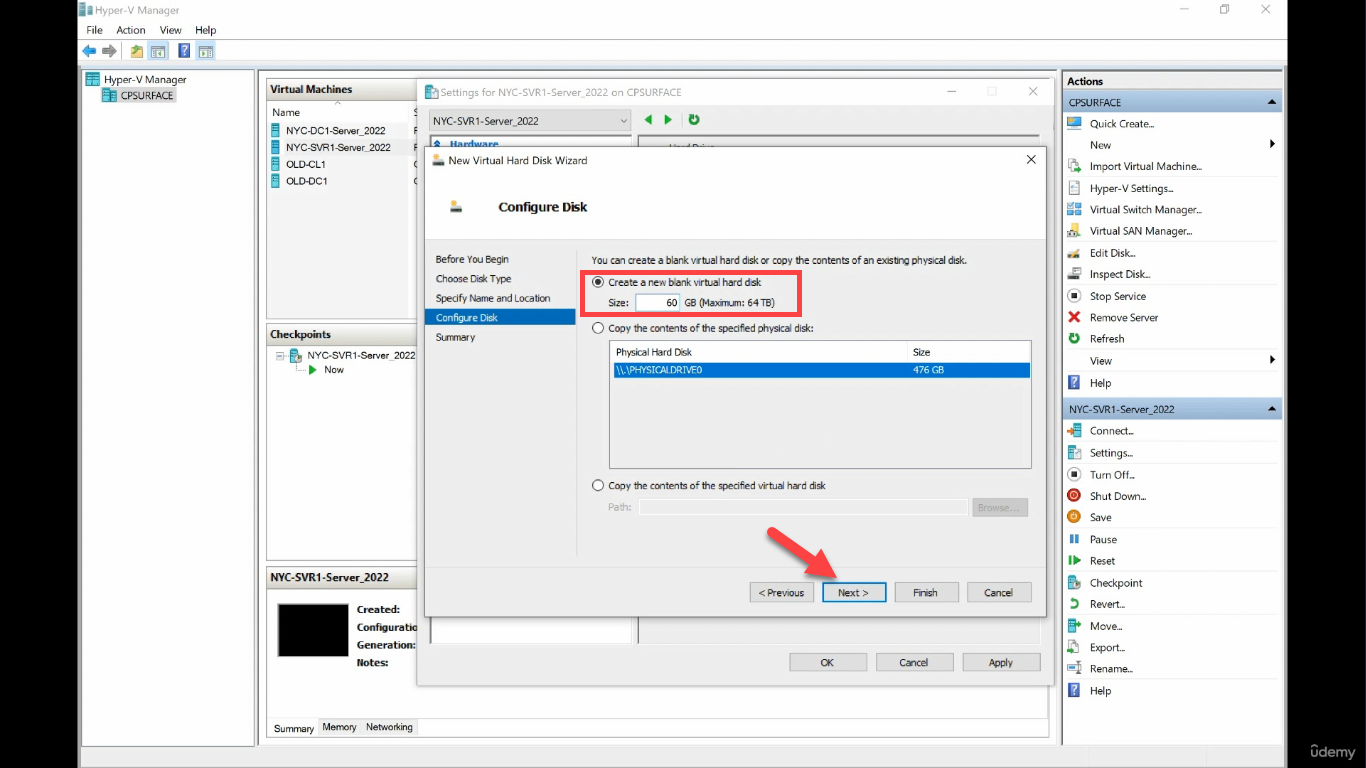Close the New Virtual Hard Disk Wizard

(1031, 160)
